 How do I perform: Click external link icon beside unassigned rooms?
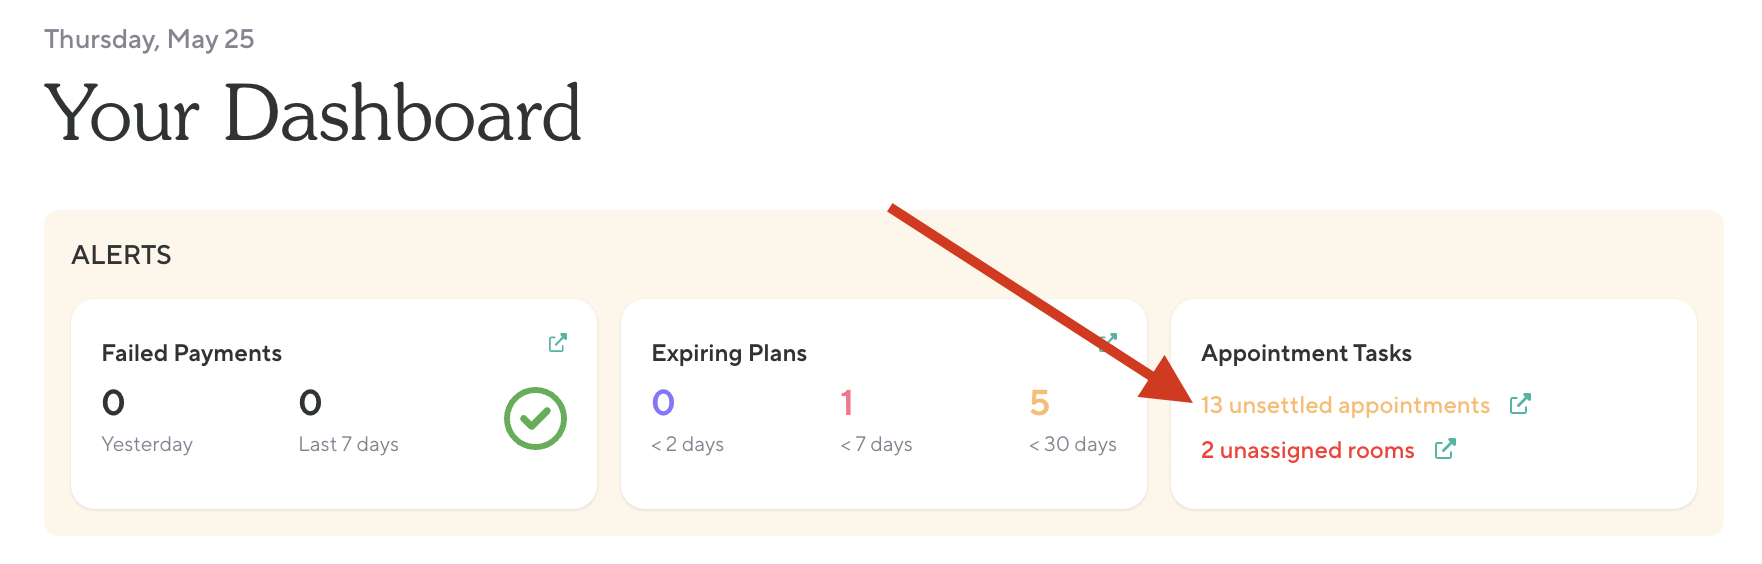click(x=1445, y=450)
